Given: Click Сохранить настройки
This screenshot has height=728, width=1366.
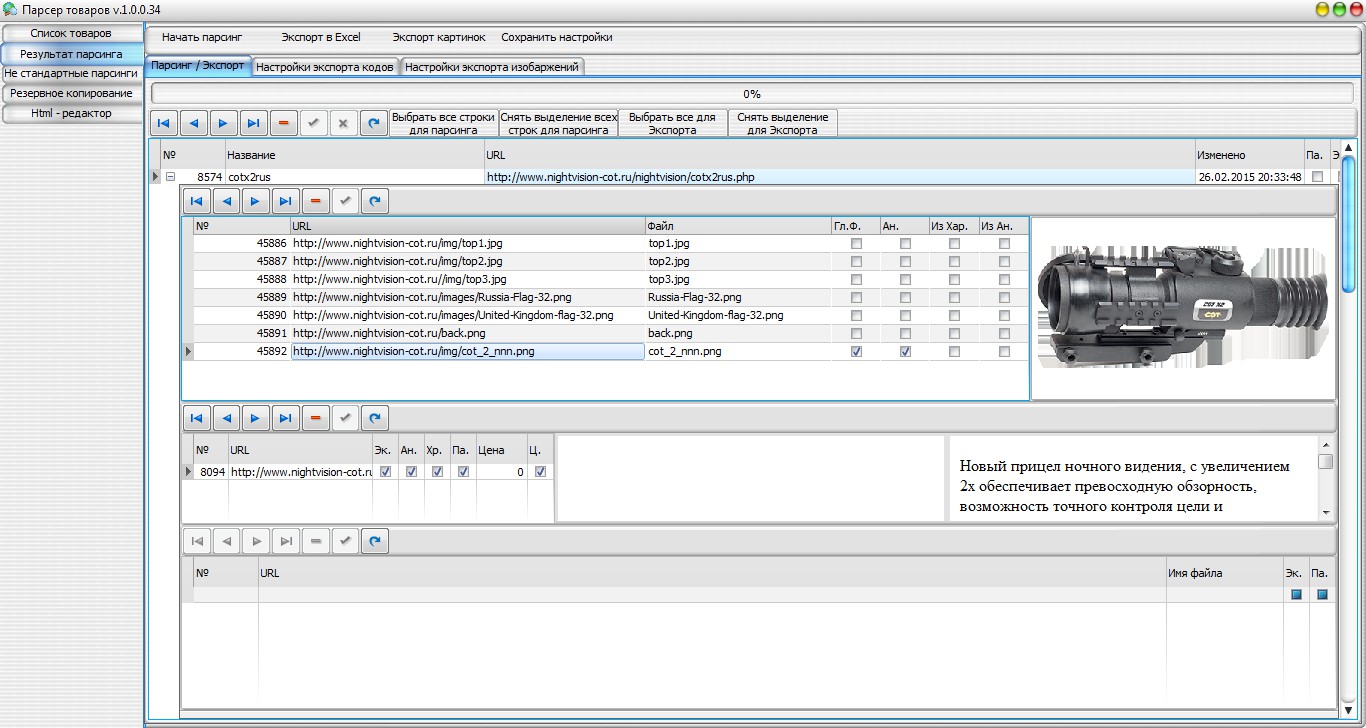Looking at the screenshot, I should click(x=557, y=37).
